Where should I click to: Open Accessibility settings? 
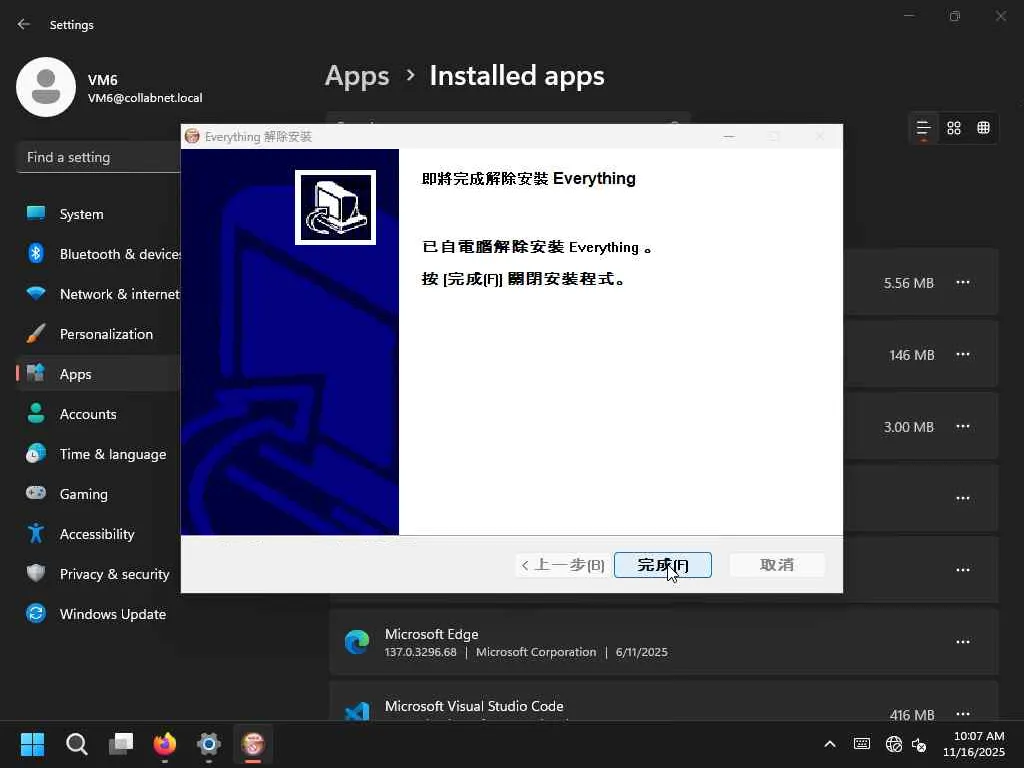coord(98,534)
